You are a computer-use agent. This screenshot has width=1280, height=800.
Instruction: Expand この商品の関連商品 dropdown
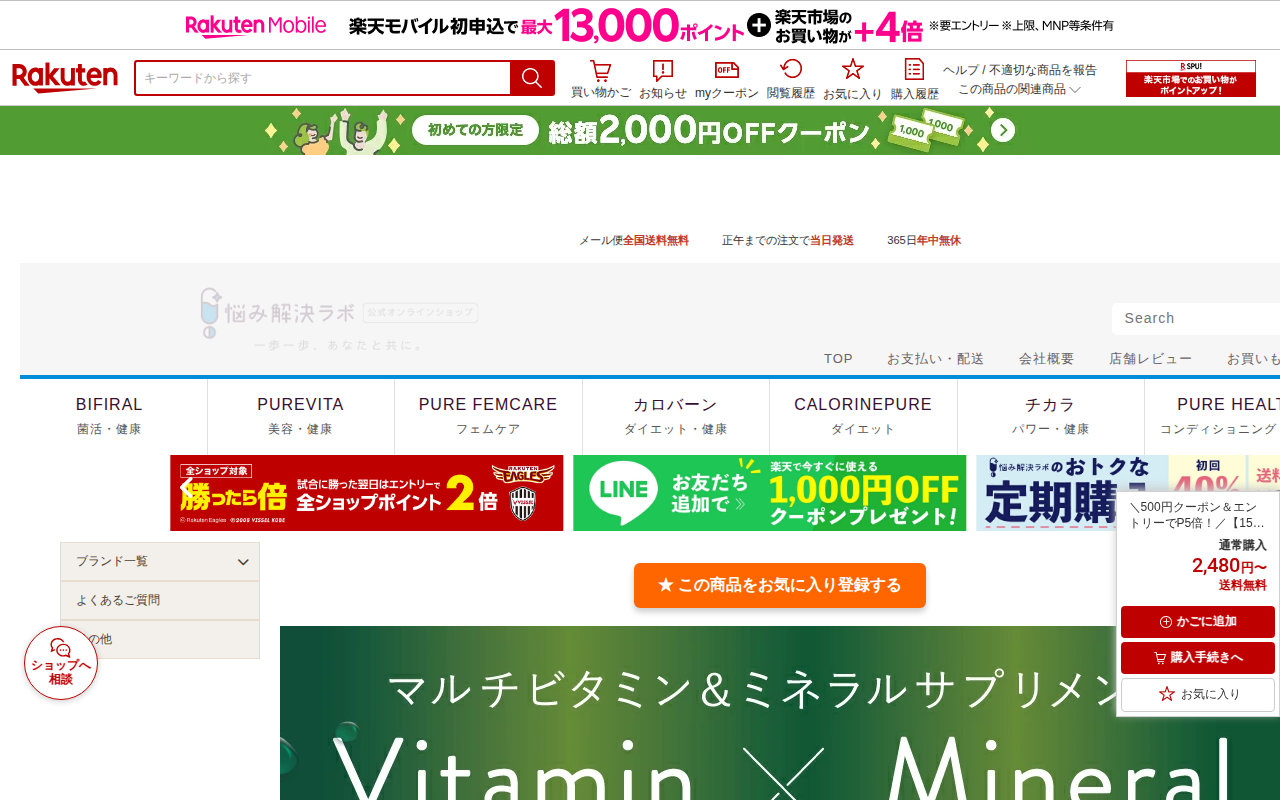point(1019,89)
